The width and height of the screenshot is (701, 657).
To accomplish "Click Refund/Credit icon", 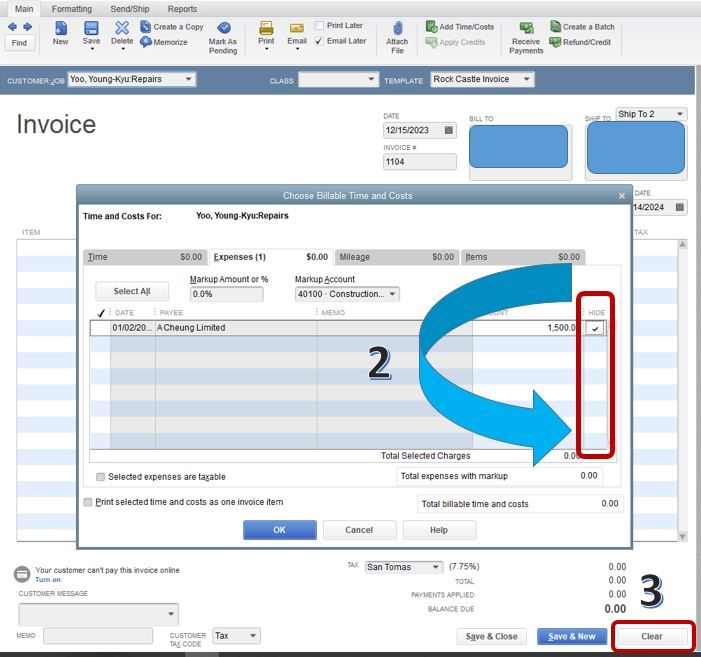I will point(555,42).
